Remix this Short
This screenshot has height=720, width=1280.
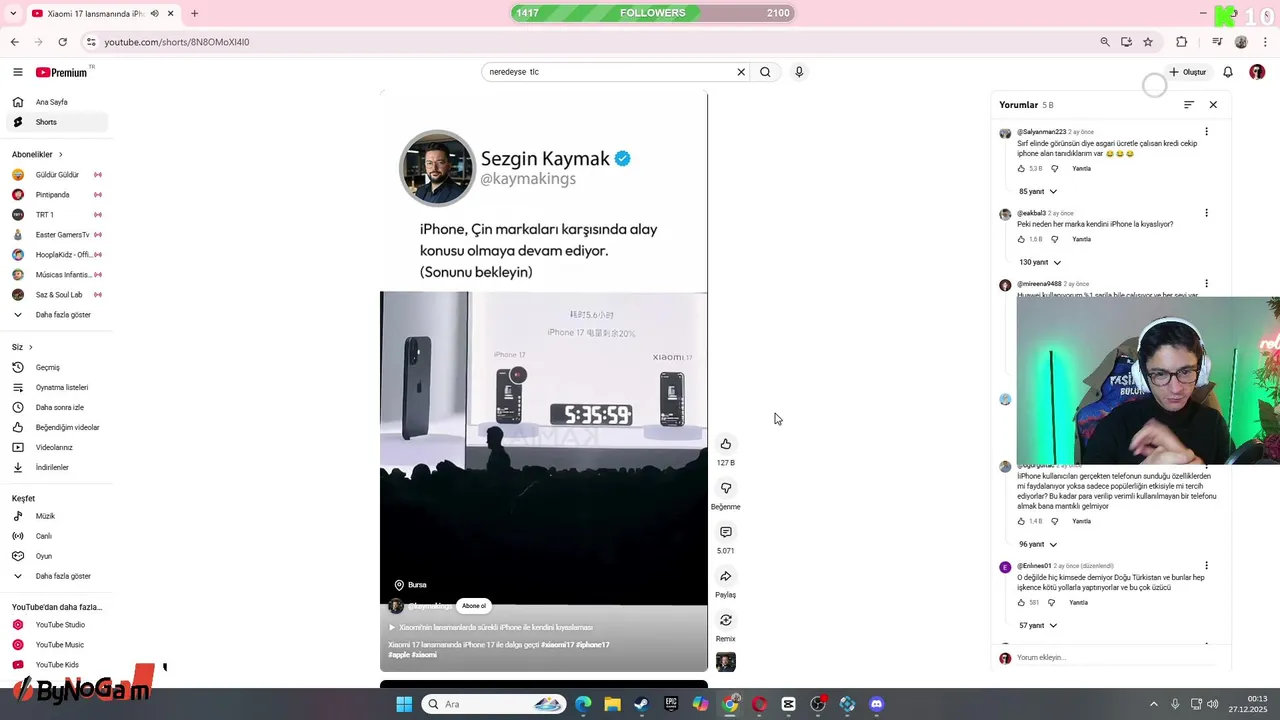[x=726, y=620]
